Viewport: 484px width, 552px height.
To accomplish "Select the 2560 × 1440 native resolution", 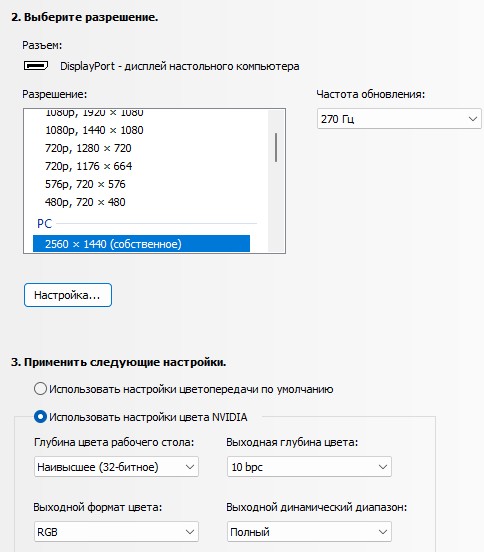I will click(x=141, y=244).
